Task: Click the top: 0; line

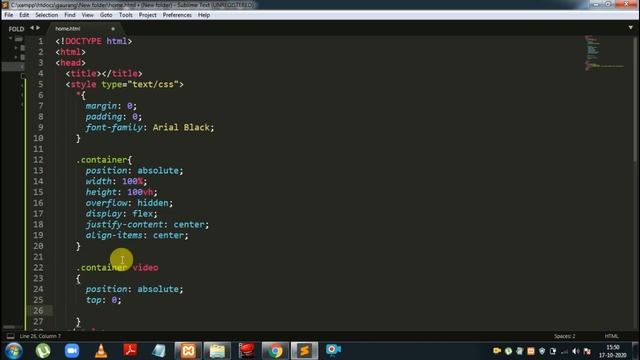Action: [103, 300]
